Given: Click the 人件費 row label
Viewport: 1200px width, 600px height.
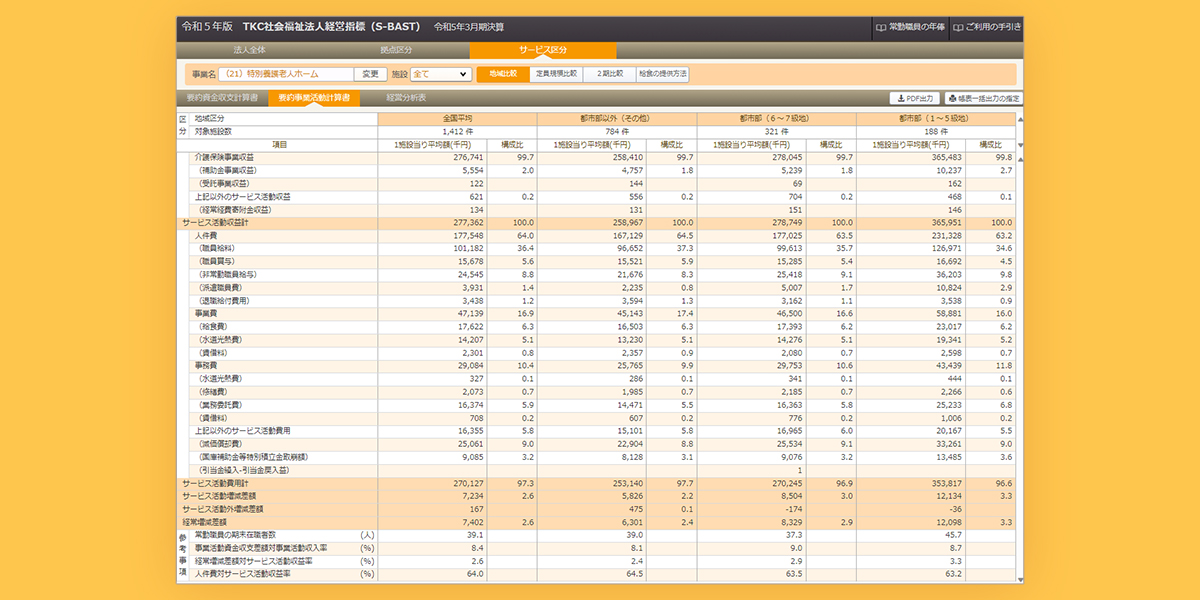Looking at the screenshot, I should (204, 236).
